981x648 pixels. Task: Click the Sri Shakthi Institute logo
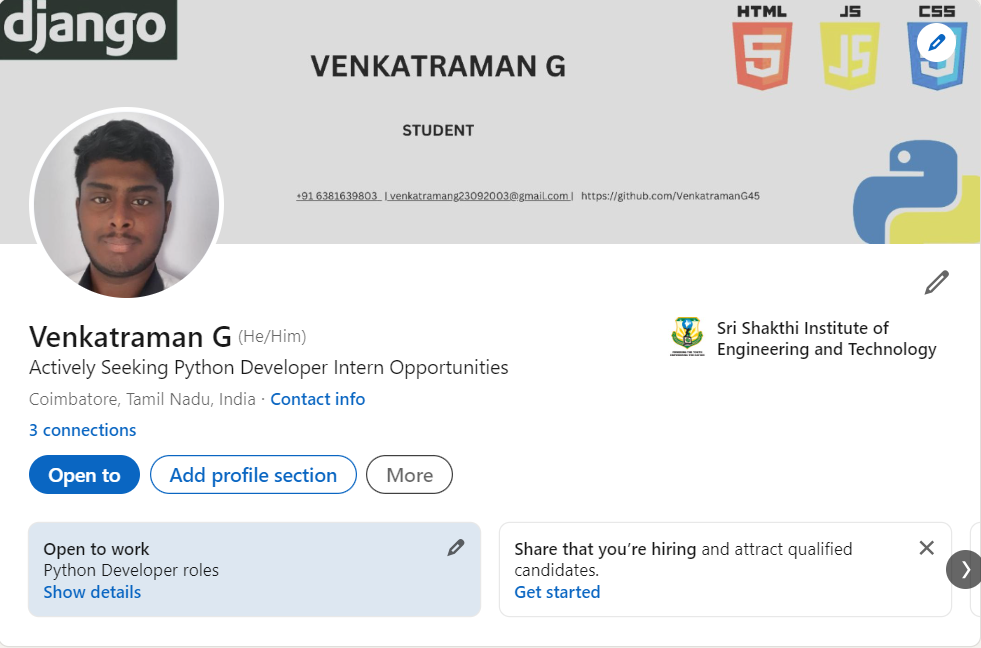[x=687, y=338]
